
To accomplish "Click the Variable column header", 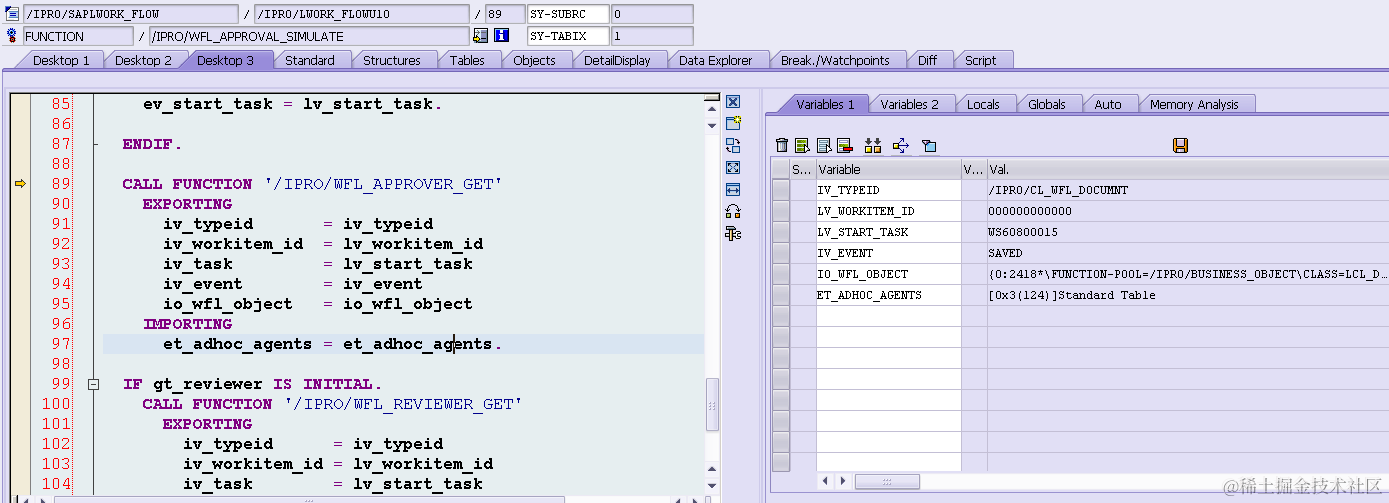I will (x=888, y=169).
